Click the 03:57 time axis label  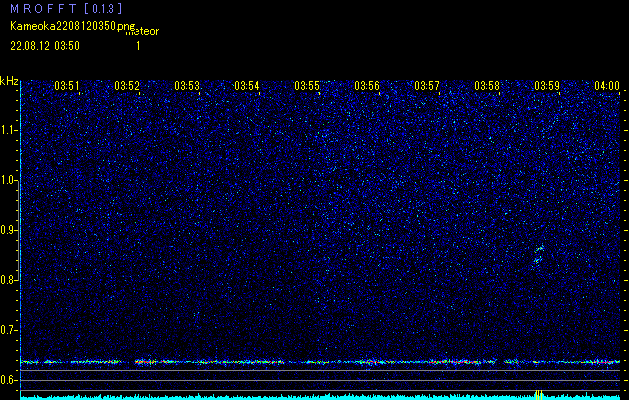click(427, 85)
